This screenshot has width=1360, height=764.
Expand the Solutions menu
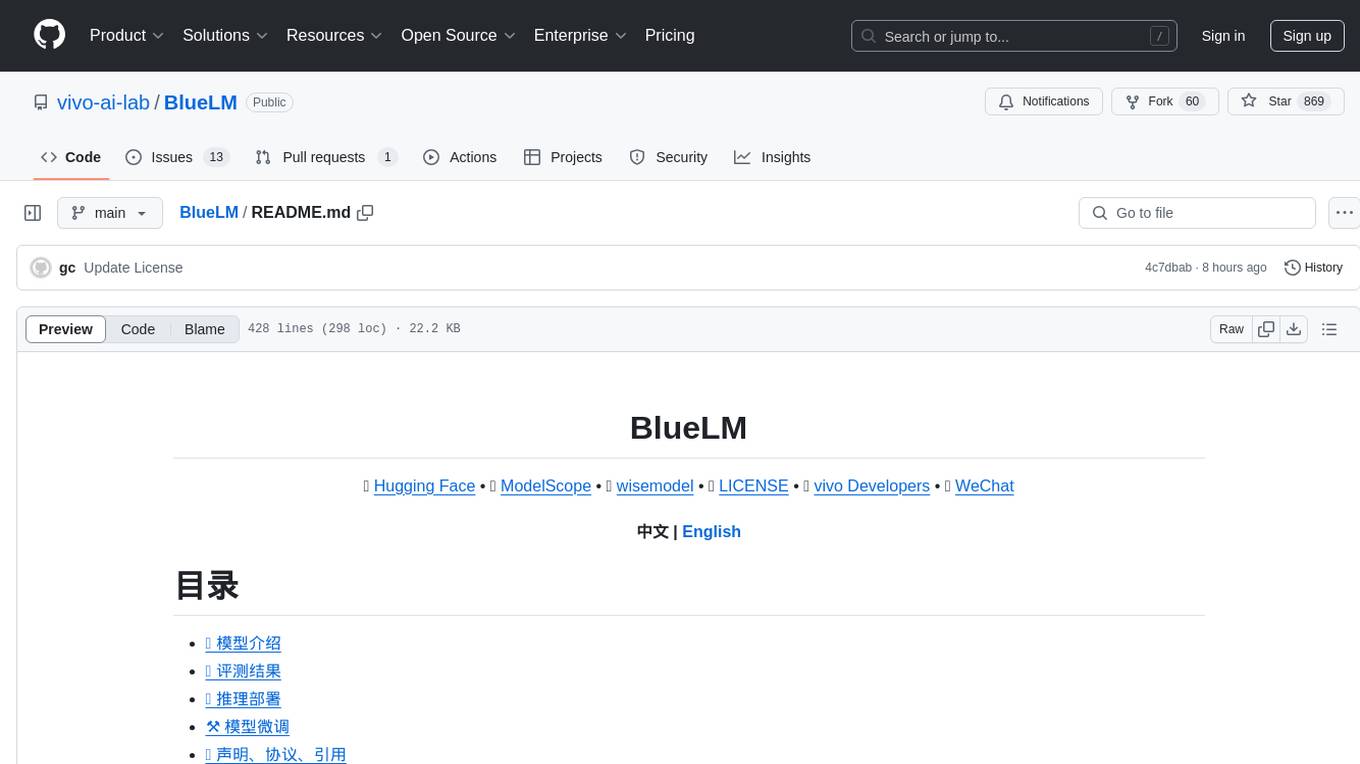coord(225,35)
